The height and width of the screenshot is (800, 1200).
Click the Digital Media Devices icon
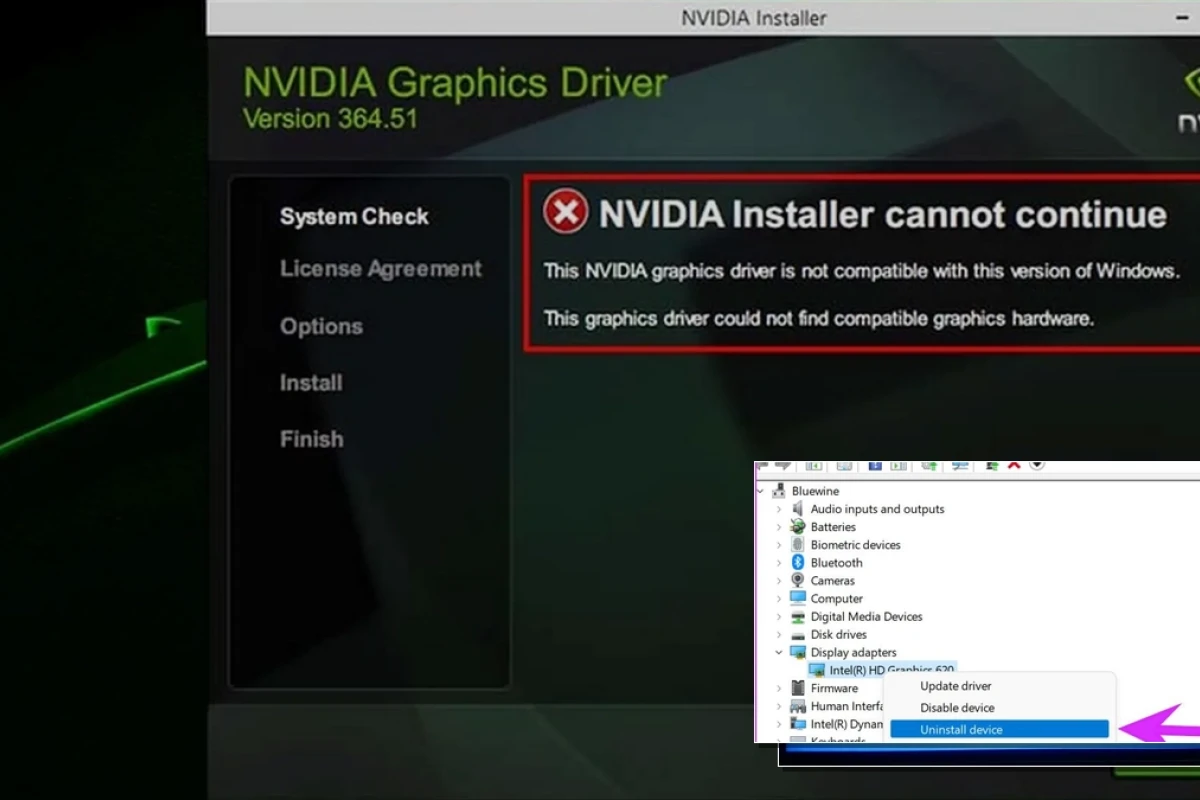coord(798,617)
